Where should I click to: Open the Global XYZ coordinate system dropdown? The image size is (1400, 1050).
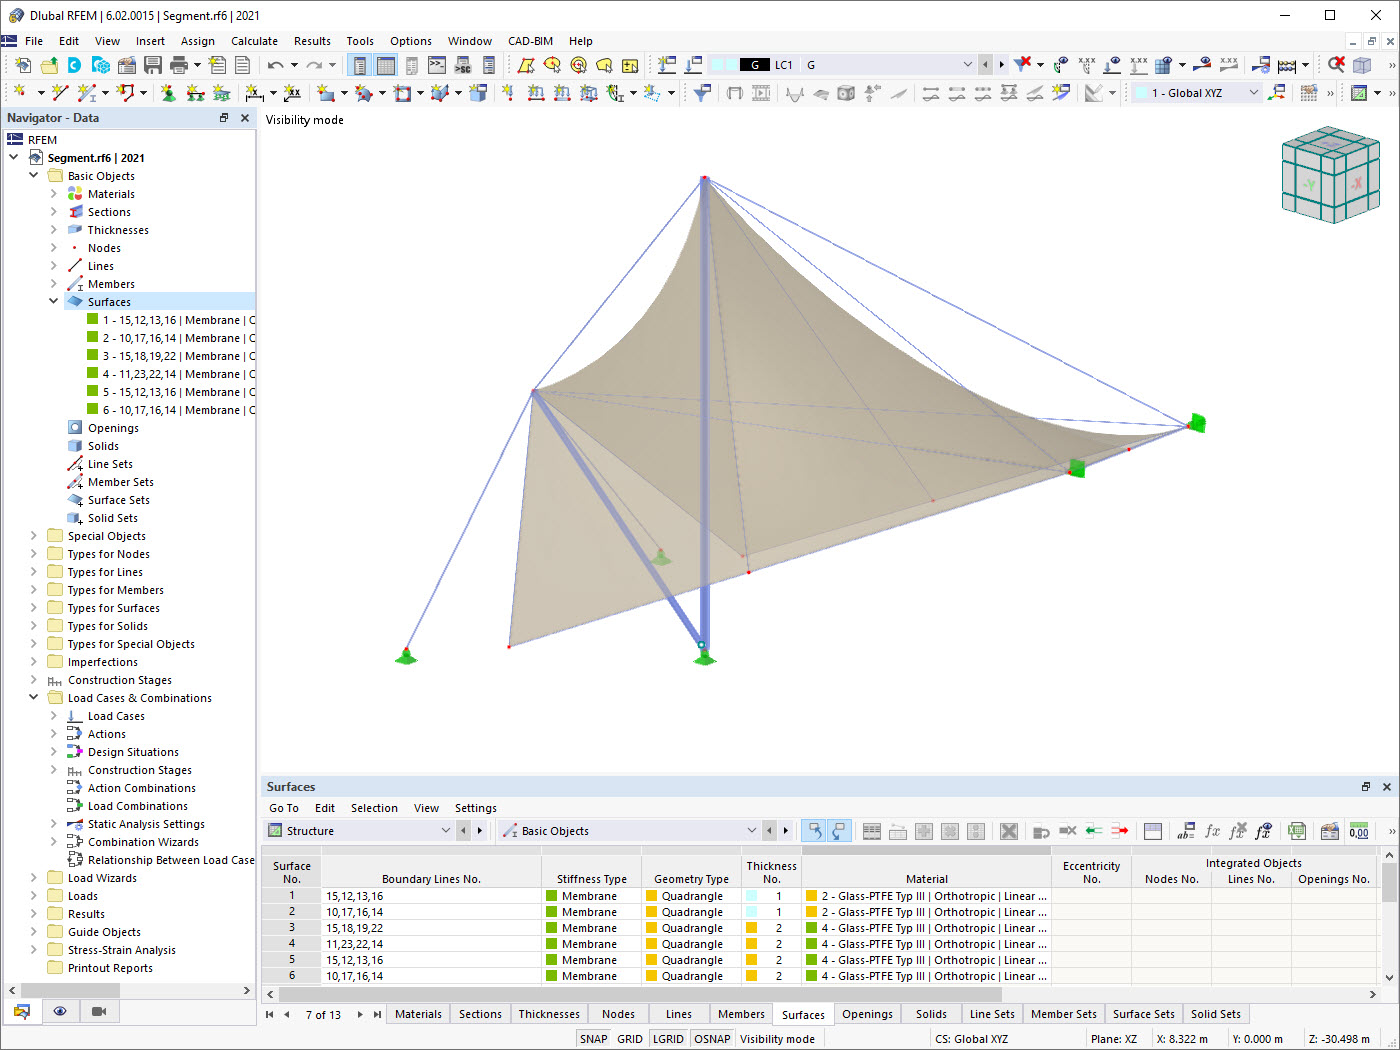tap(1253, 93)
